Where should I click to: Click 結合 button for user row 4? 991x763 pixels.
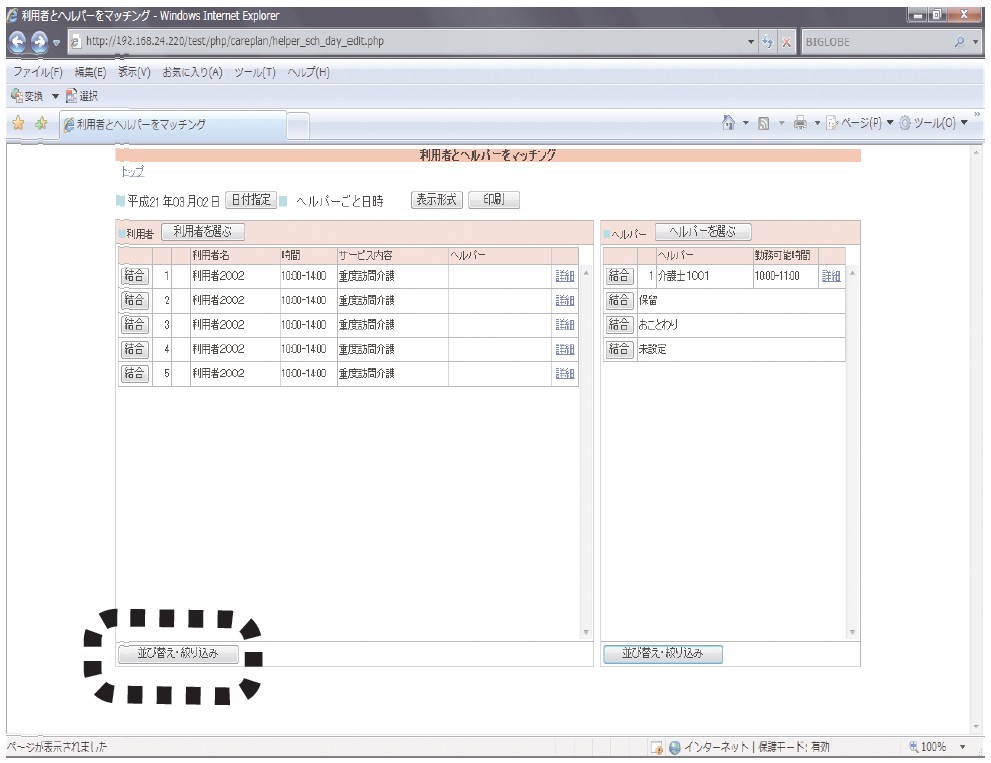(x=135, y=349)
